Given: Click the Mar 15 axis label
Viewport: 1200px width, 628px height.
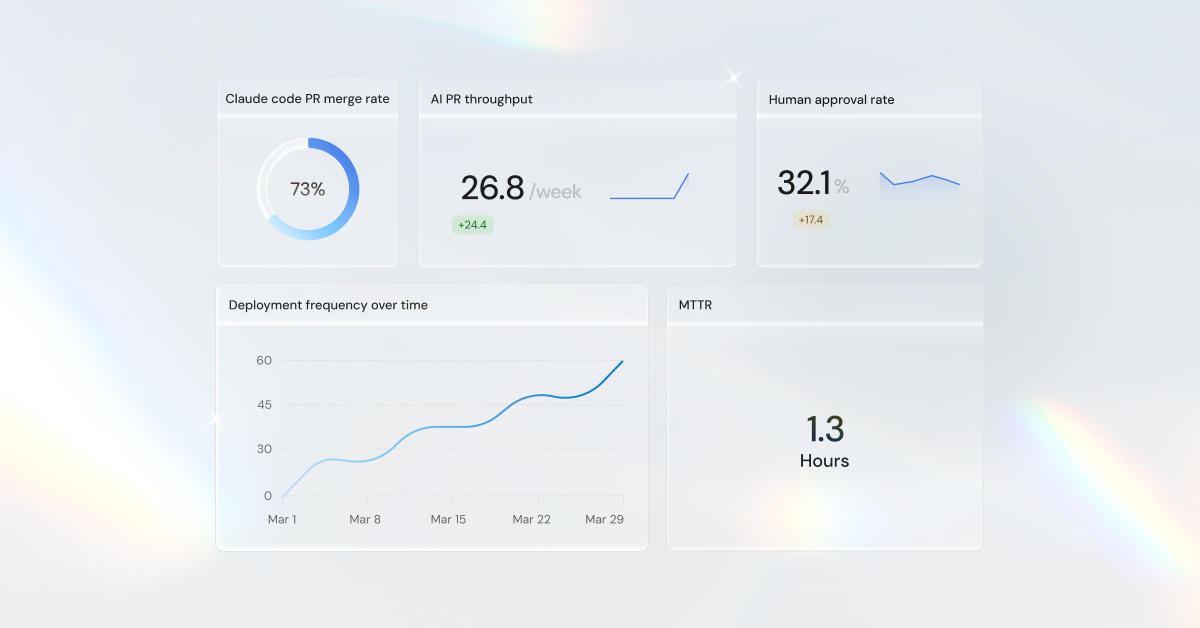Looking at the screenshot, I should [x=448, y=519].
